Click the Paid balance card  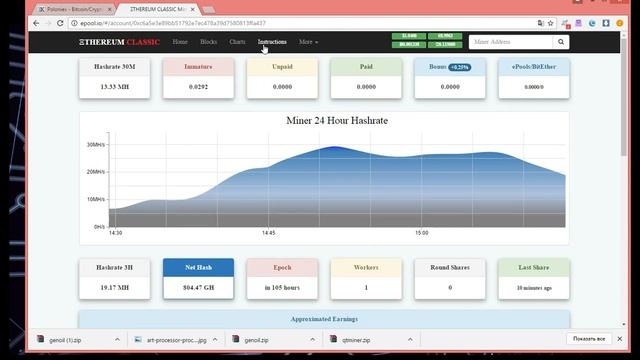[366, 78]
